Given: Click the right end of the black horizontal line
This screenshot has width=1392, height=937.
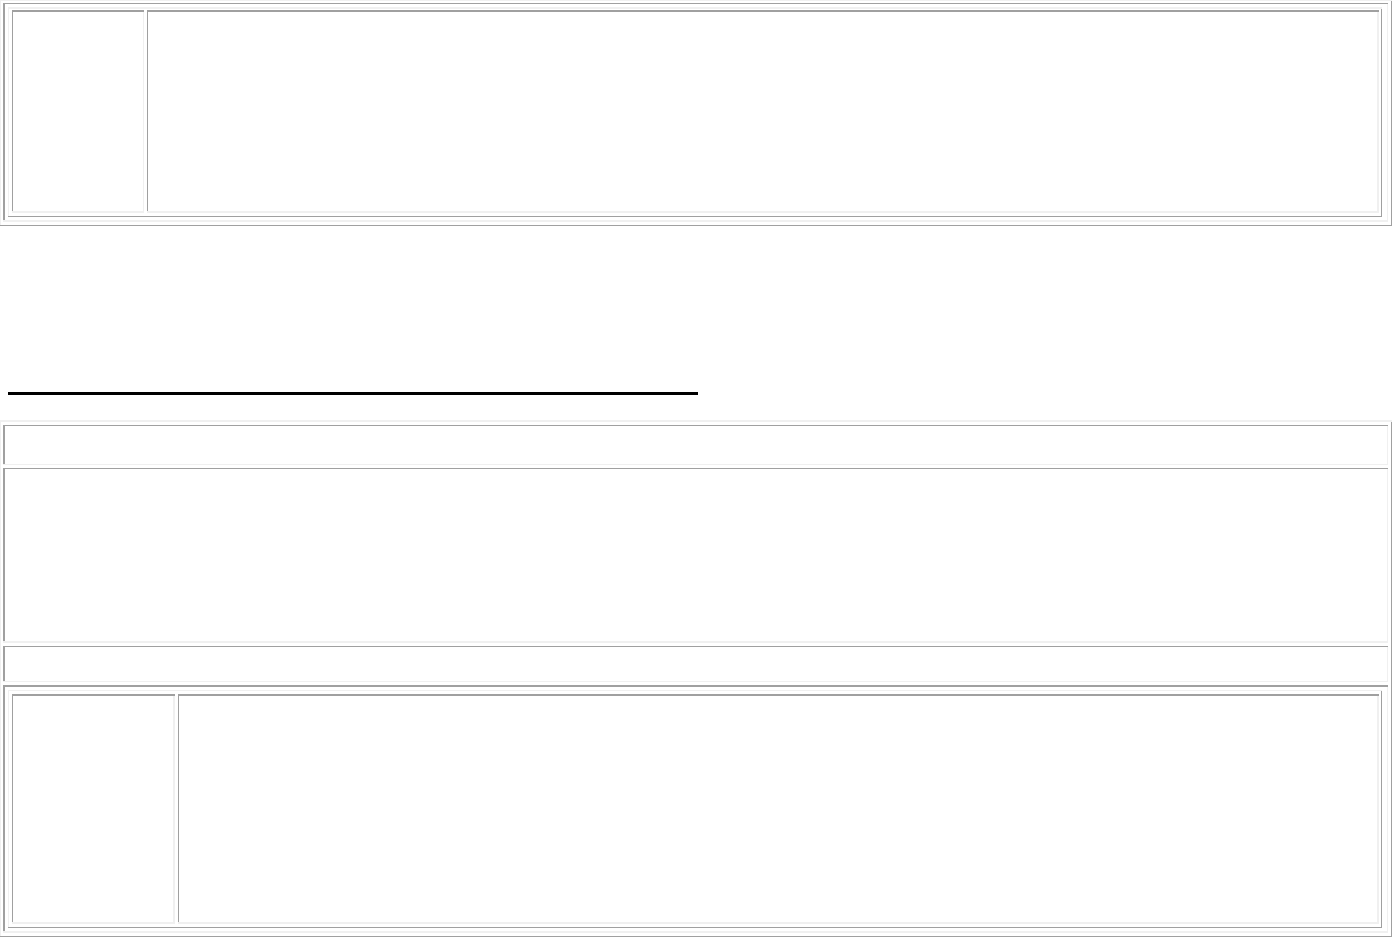Looking at the screenshot, I should point(695,393).
